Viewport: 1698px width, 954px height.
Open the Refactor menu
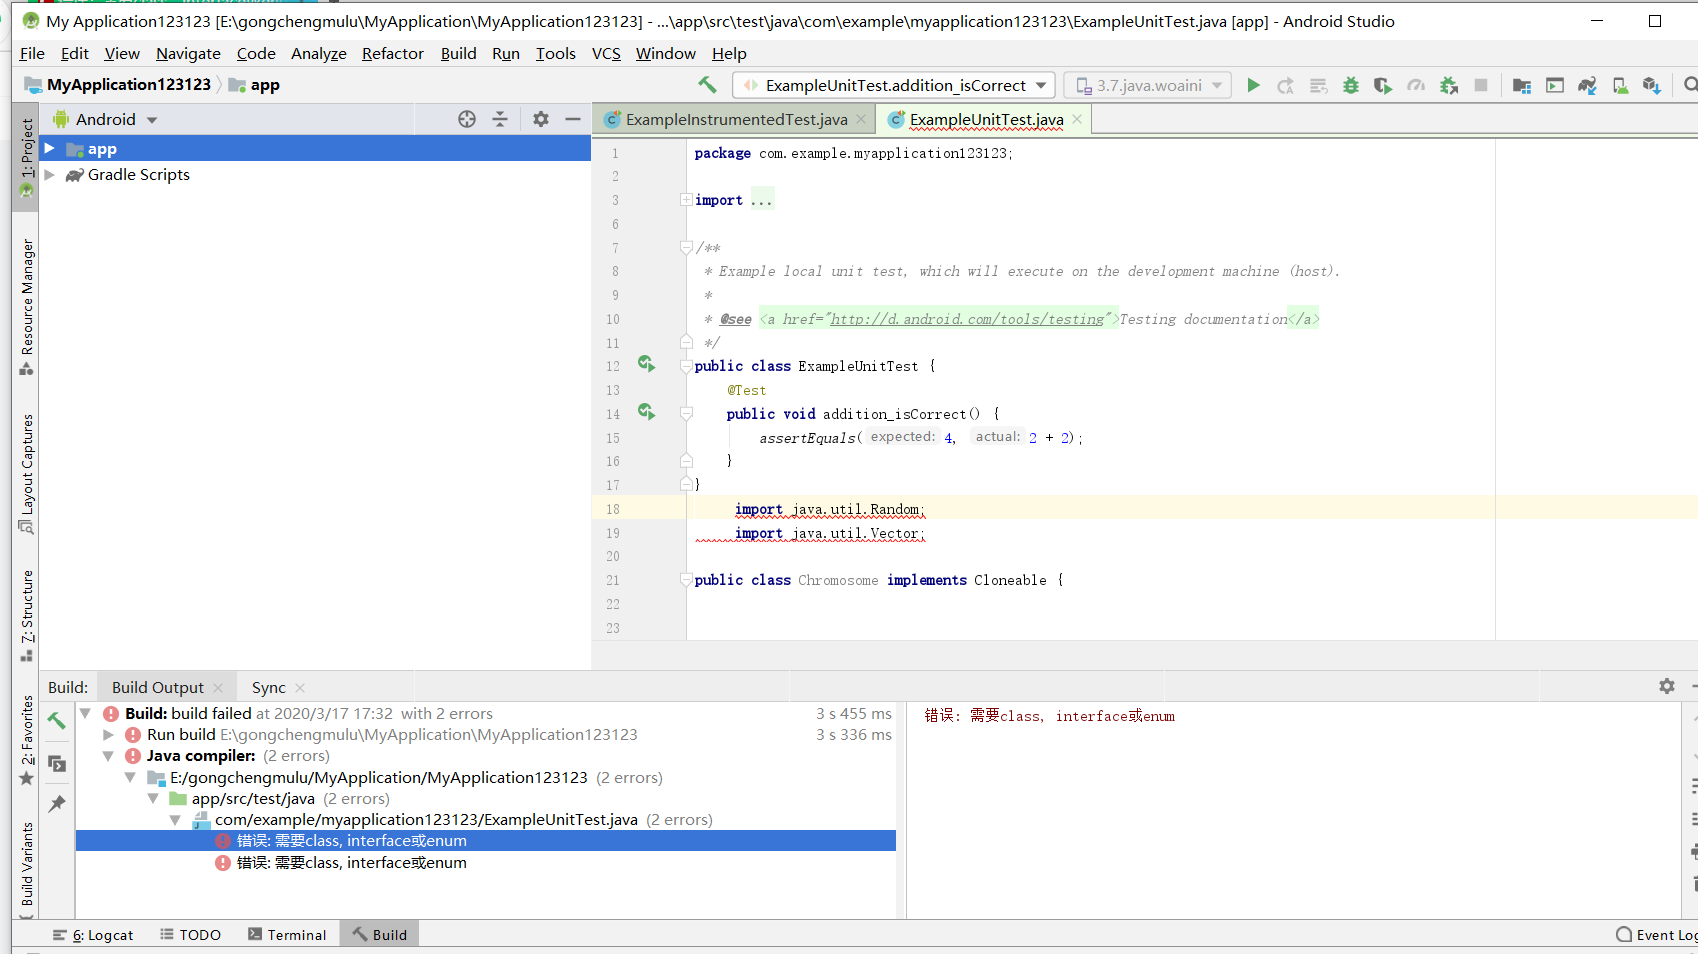(392, 53)
